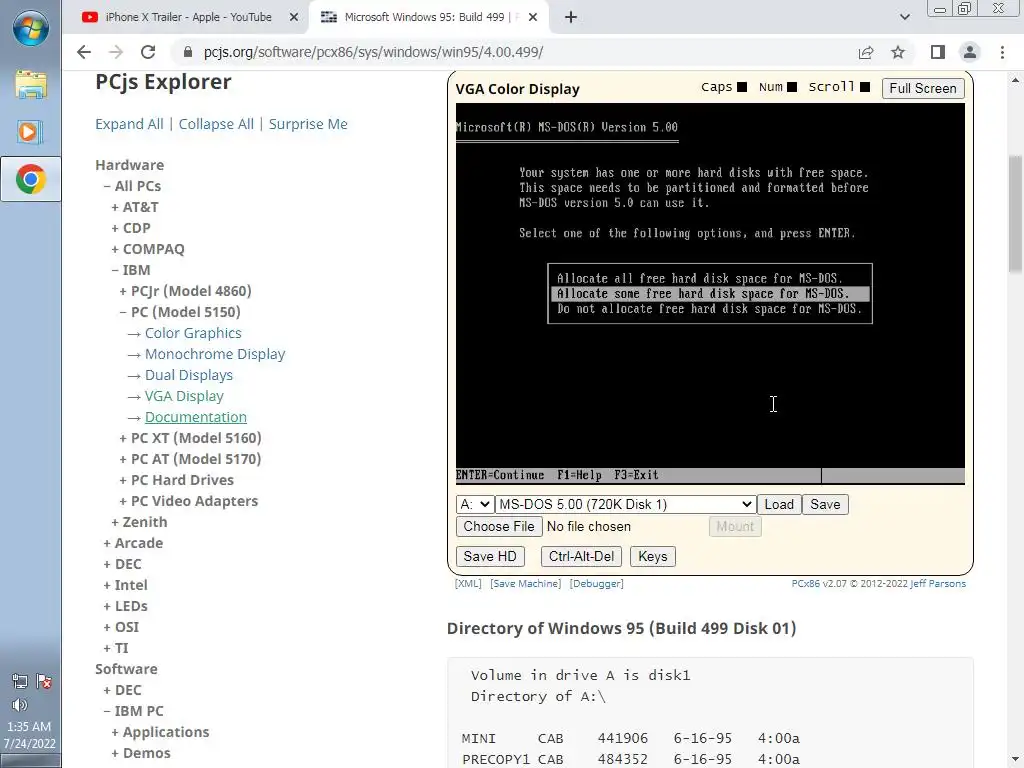1024x768 pixels.
Task: Open the Documentation link
Action: click(x=196, y=417)
